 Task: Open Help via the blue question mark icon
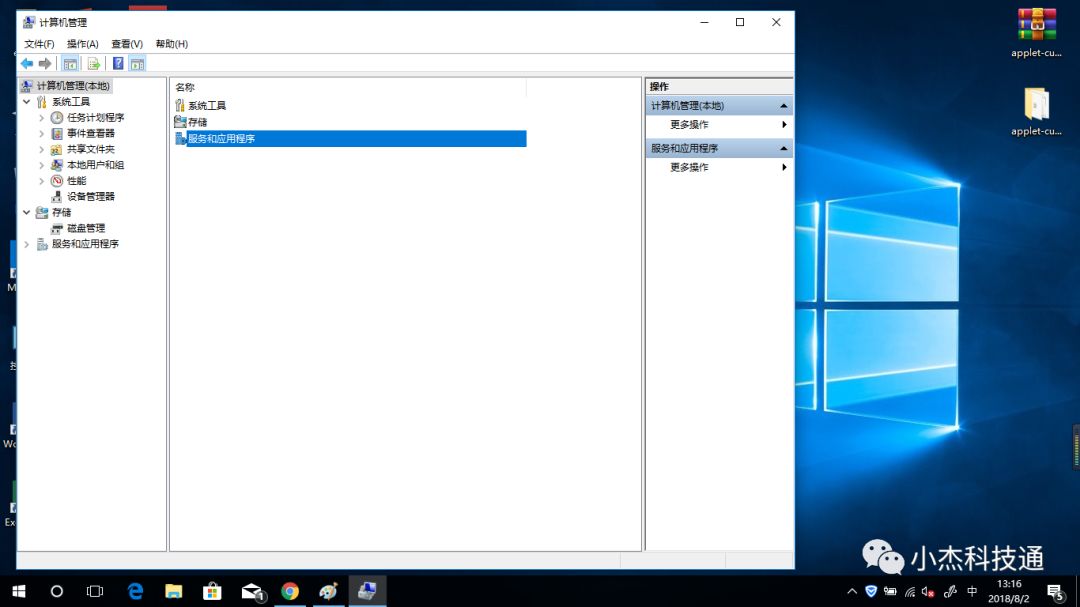pyautogui.click(x=118, y=63)
